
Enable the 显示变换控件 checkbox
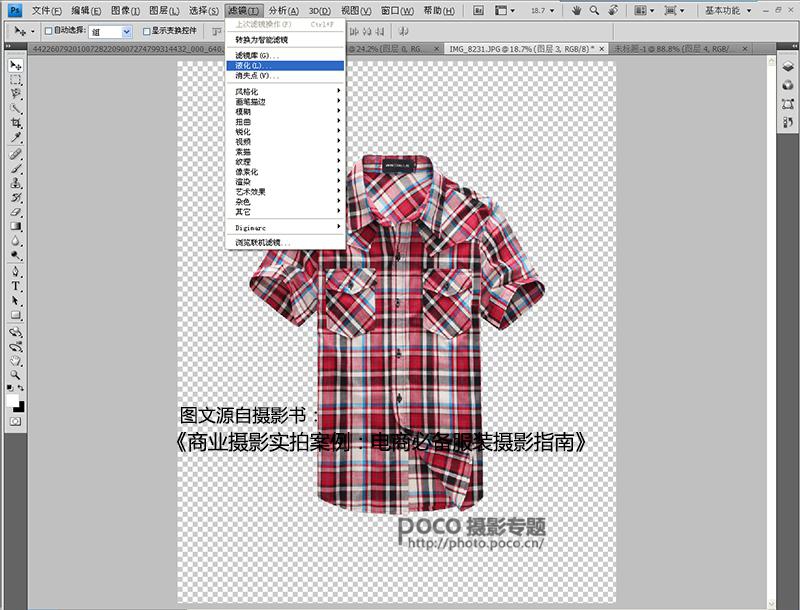click(147, 31)
